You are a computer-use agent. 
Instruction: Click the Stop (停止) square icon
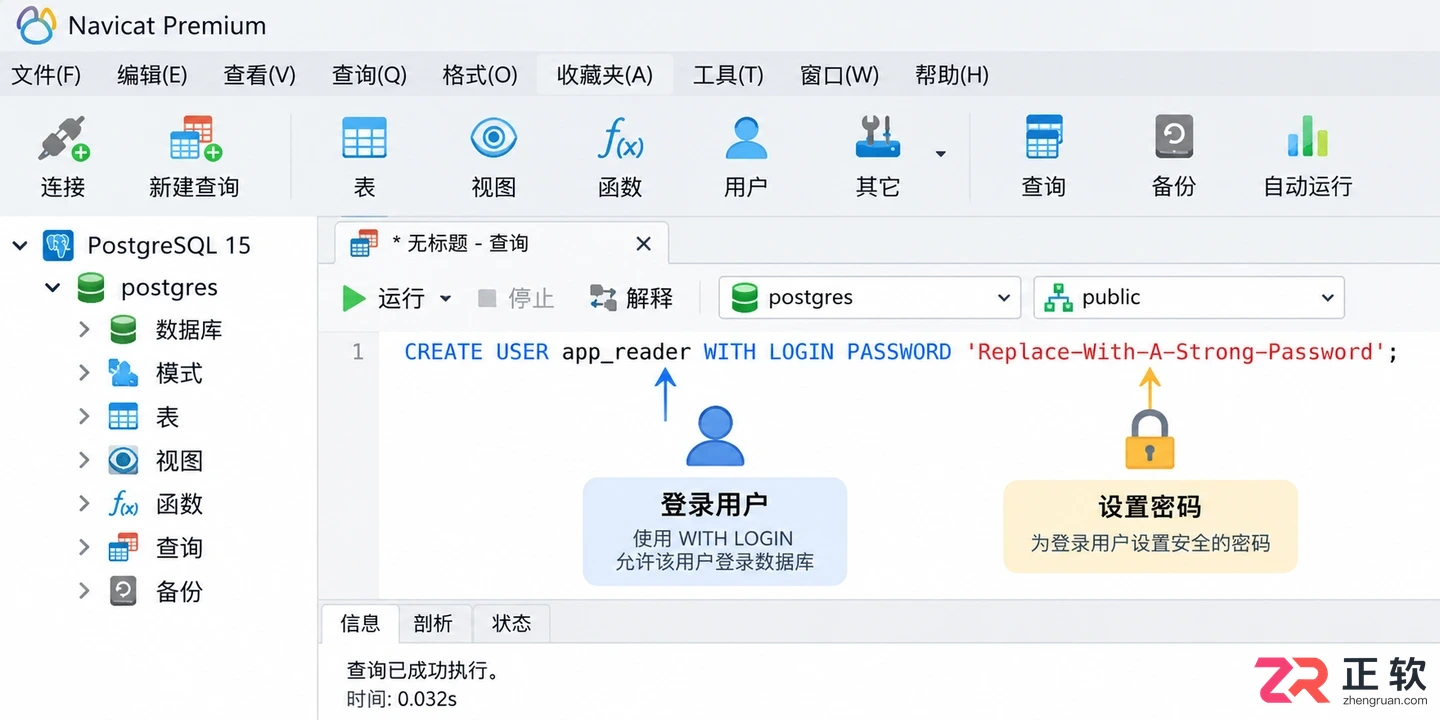(487, 298)
